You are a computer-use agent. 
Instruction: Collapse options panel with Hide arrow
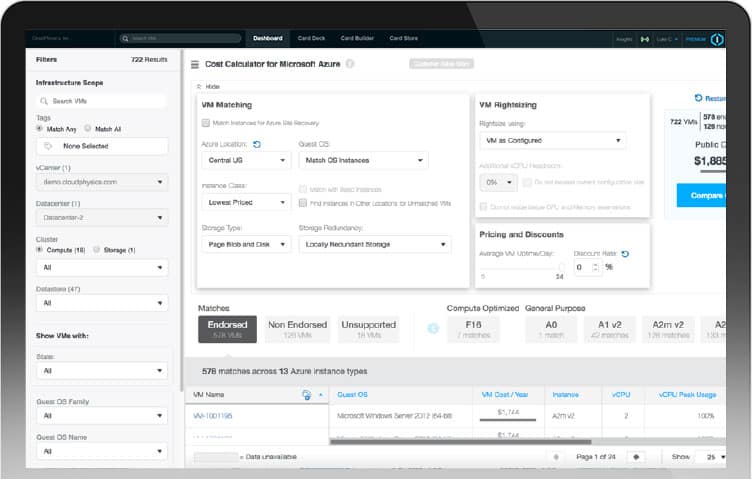(199, 87)
